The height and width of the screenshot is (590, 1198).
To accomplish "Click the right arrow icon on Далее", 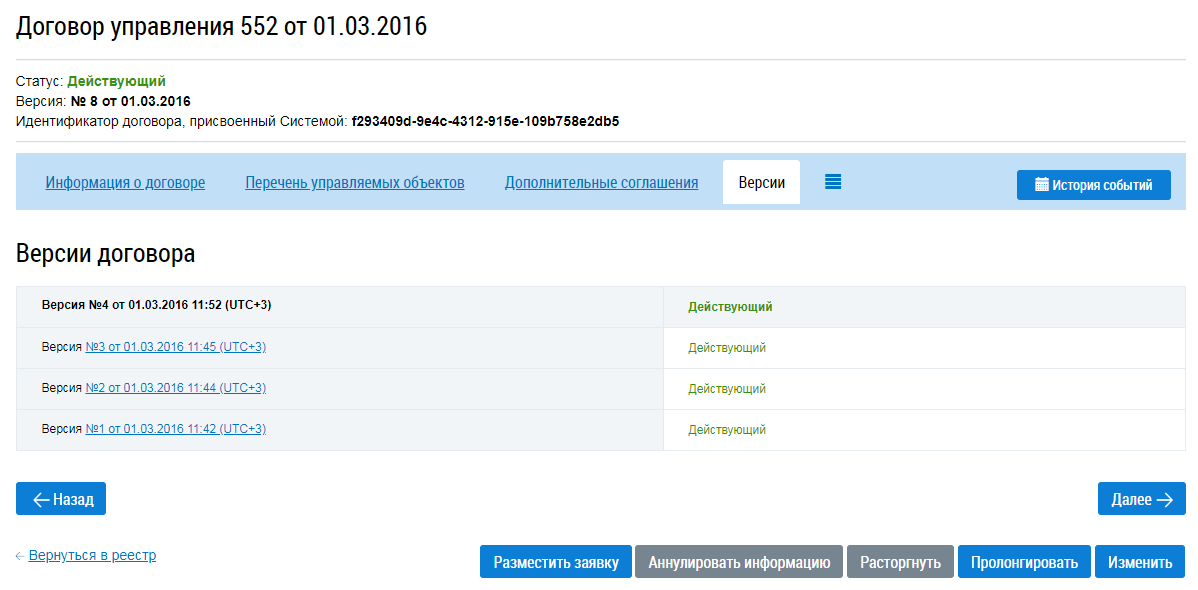I will (x=1164, y=500).
